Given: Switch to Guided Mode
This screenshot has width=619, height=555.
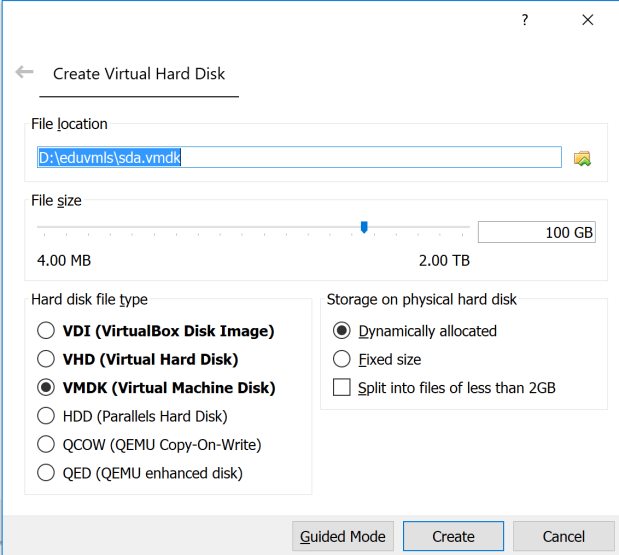Looking at the screenshot, I should coord(343,537).
